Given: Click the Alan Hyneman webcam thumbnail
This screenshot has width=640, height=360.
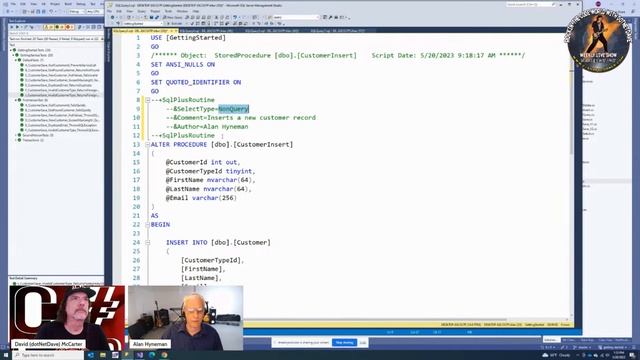Looking at the screenshot, I should click(186, 318).
